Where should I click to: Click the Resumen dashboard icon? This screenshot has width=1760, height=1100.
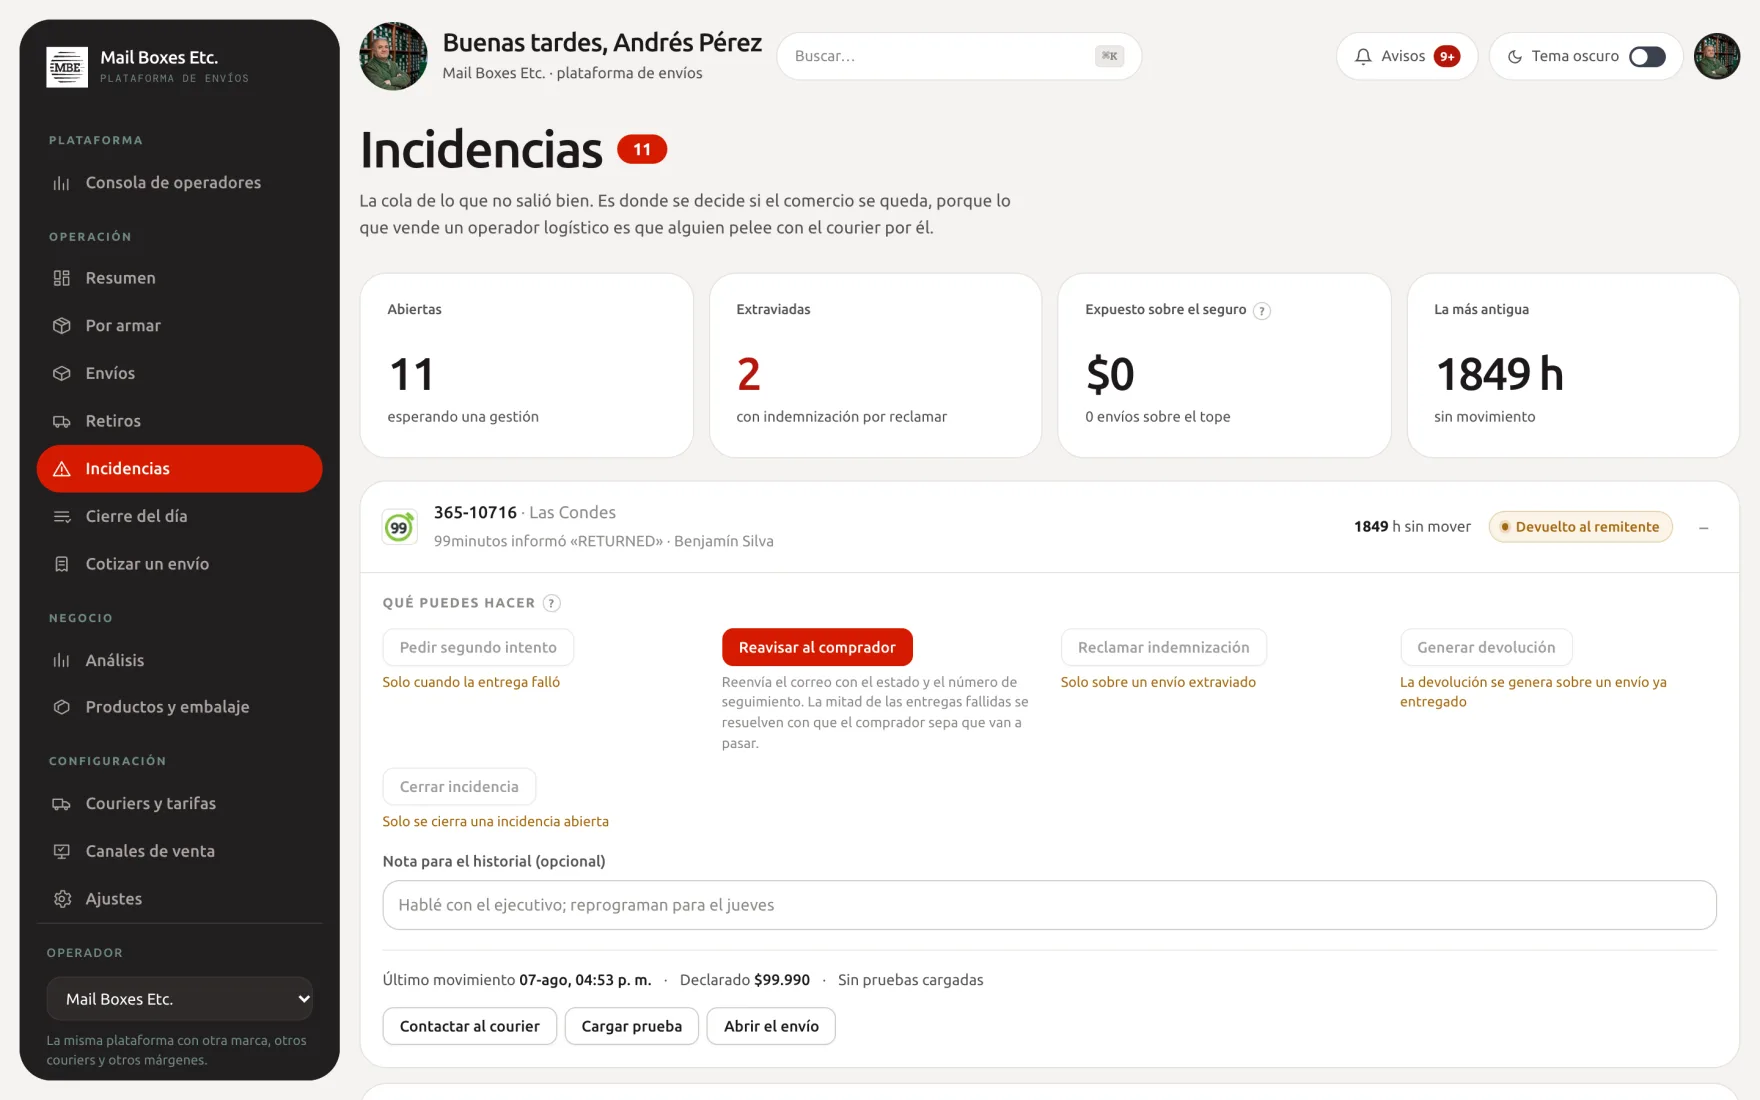(62, 278)
